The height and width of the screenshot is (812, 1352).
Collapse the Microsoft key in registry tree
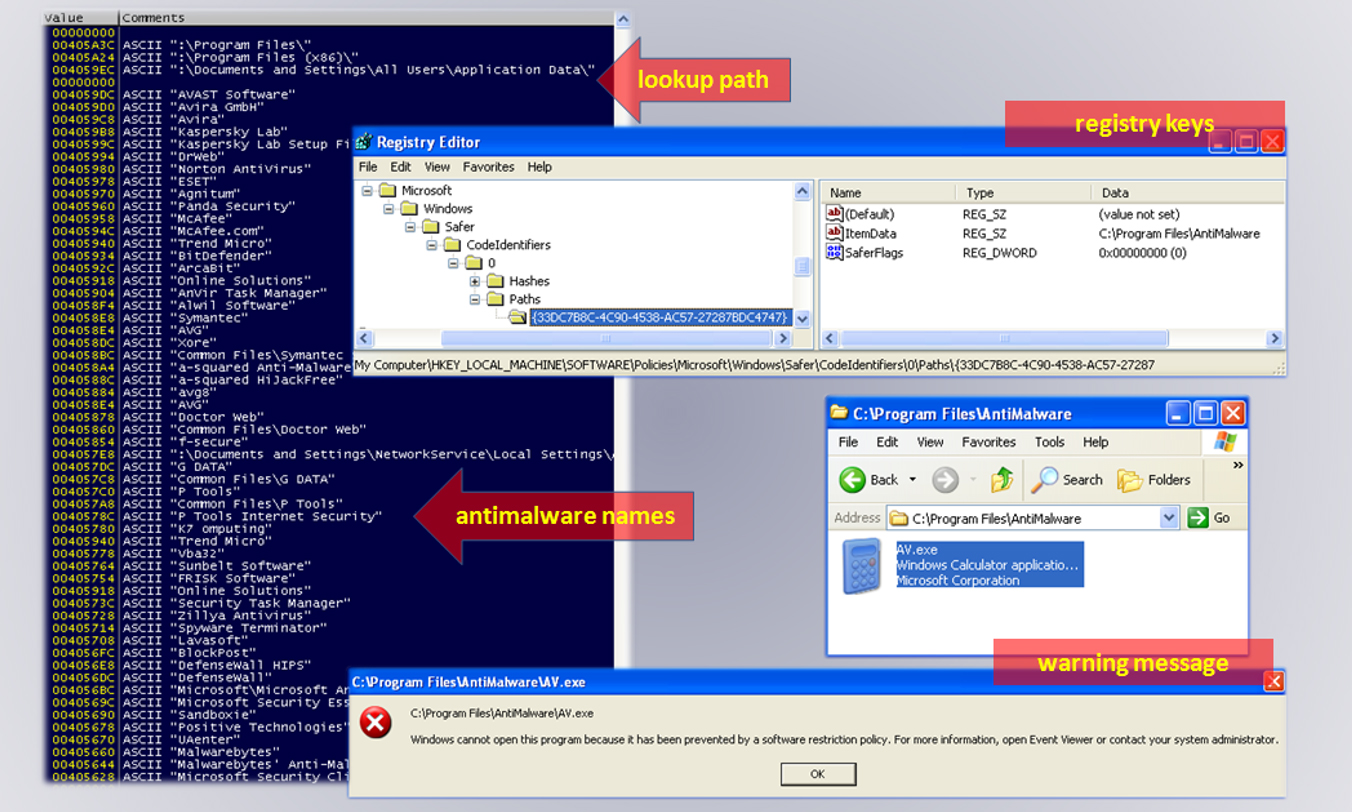367,190
